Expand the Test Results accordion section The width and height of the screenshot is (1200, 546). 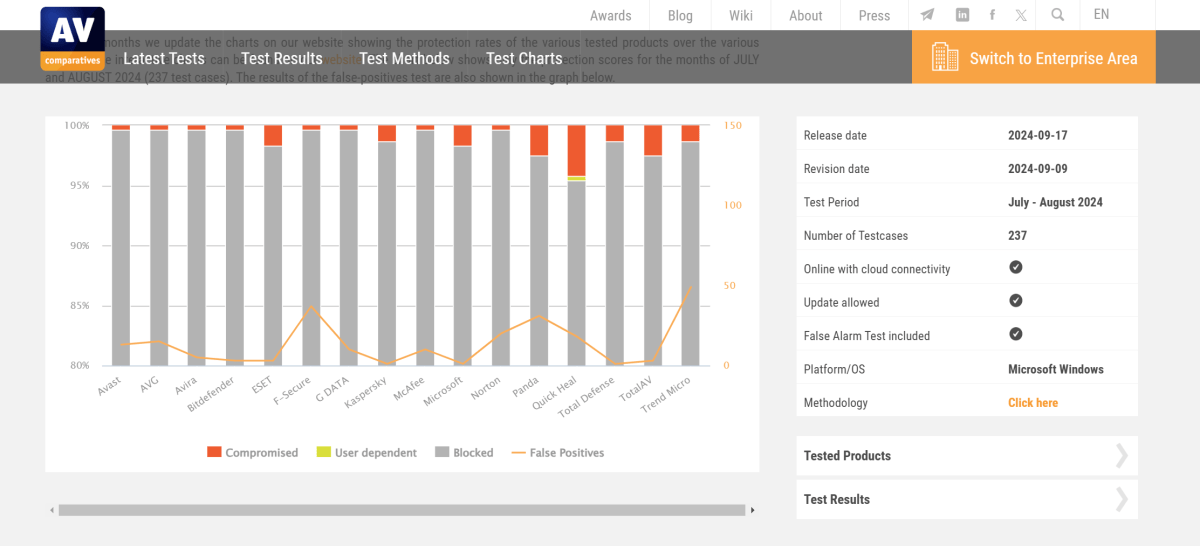coord(967,499)
